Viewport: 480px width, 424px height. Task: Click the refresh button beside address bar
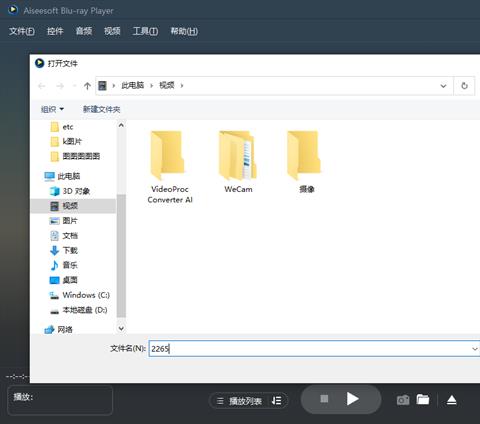click(464, 86)
